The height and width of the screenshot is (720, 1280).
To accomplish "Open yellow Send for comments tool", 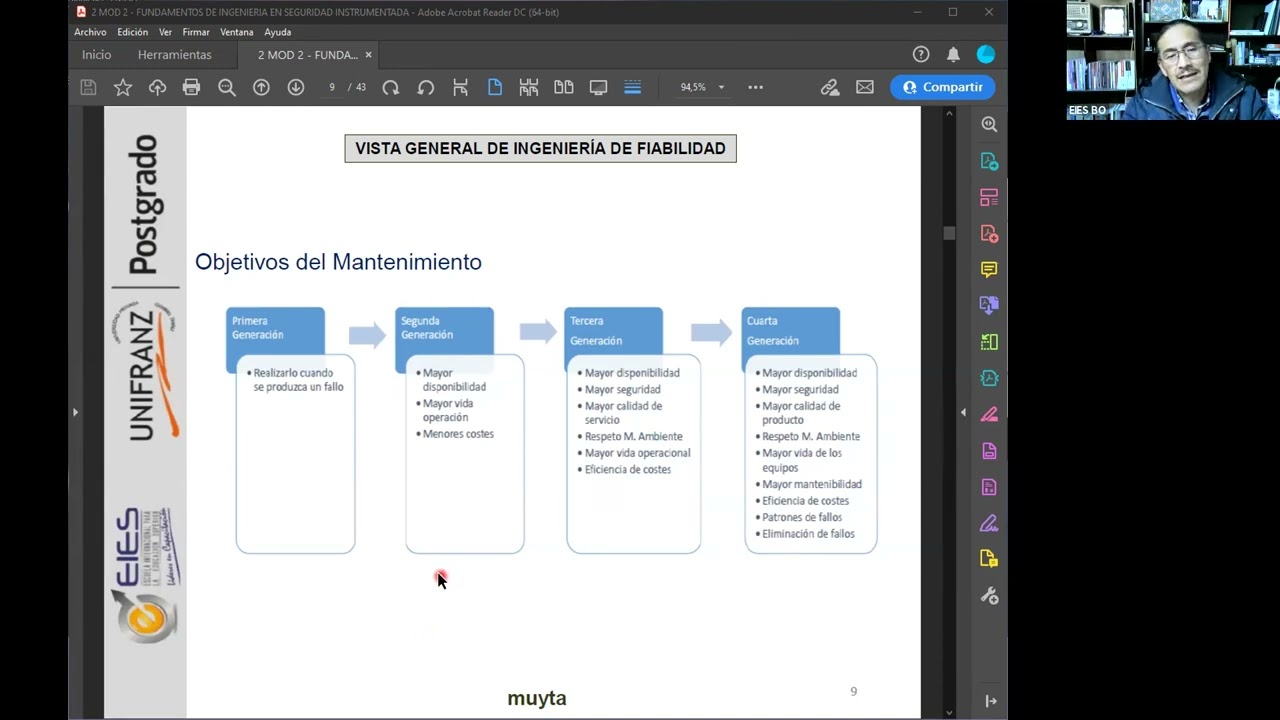I will click(x=989, y=559).
